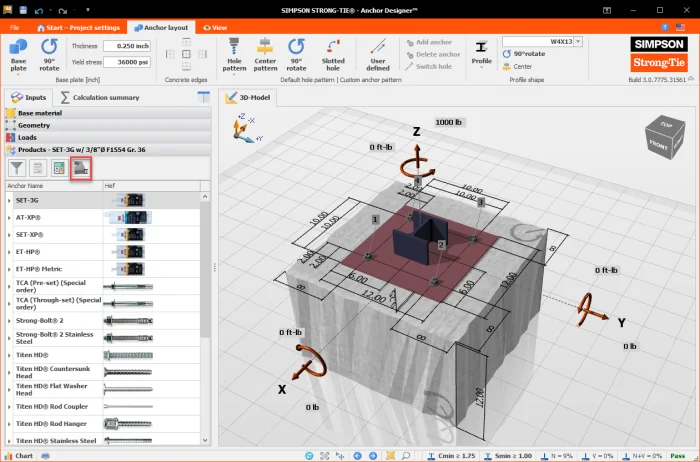Apply the Center pattern tool

(265, 55)
